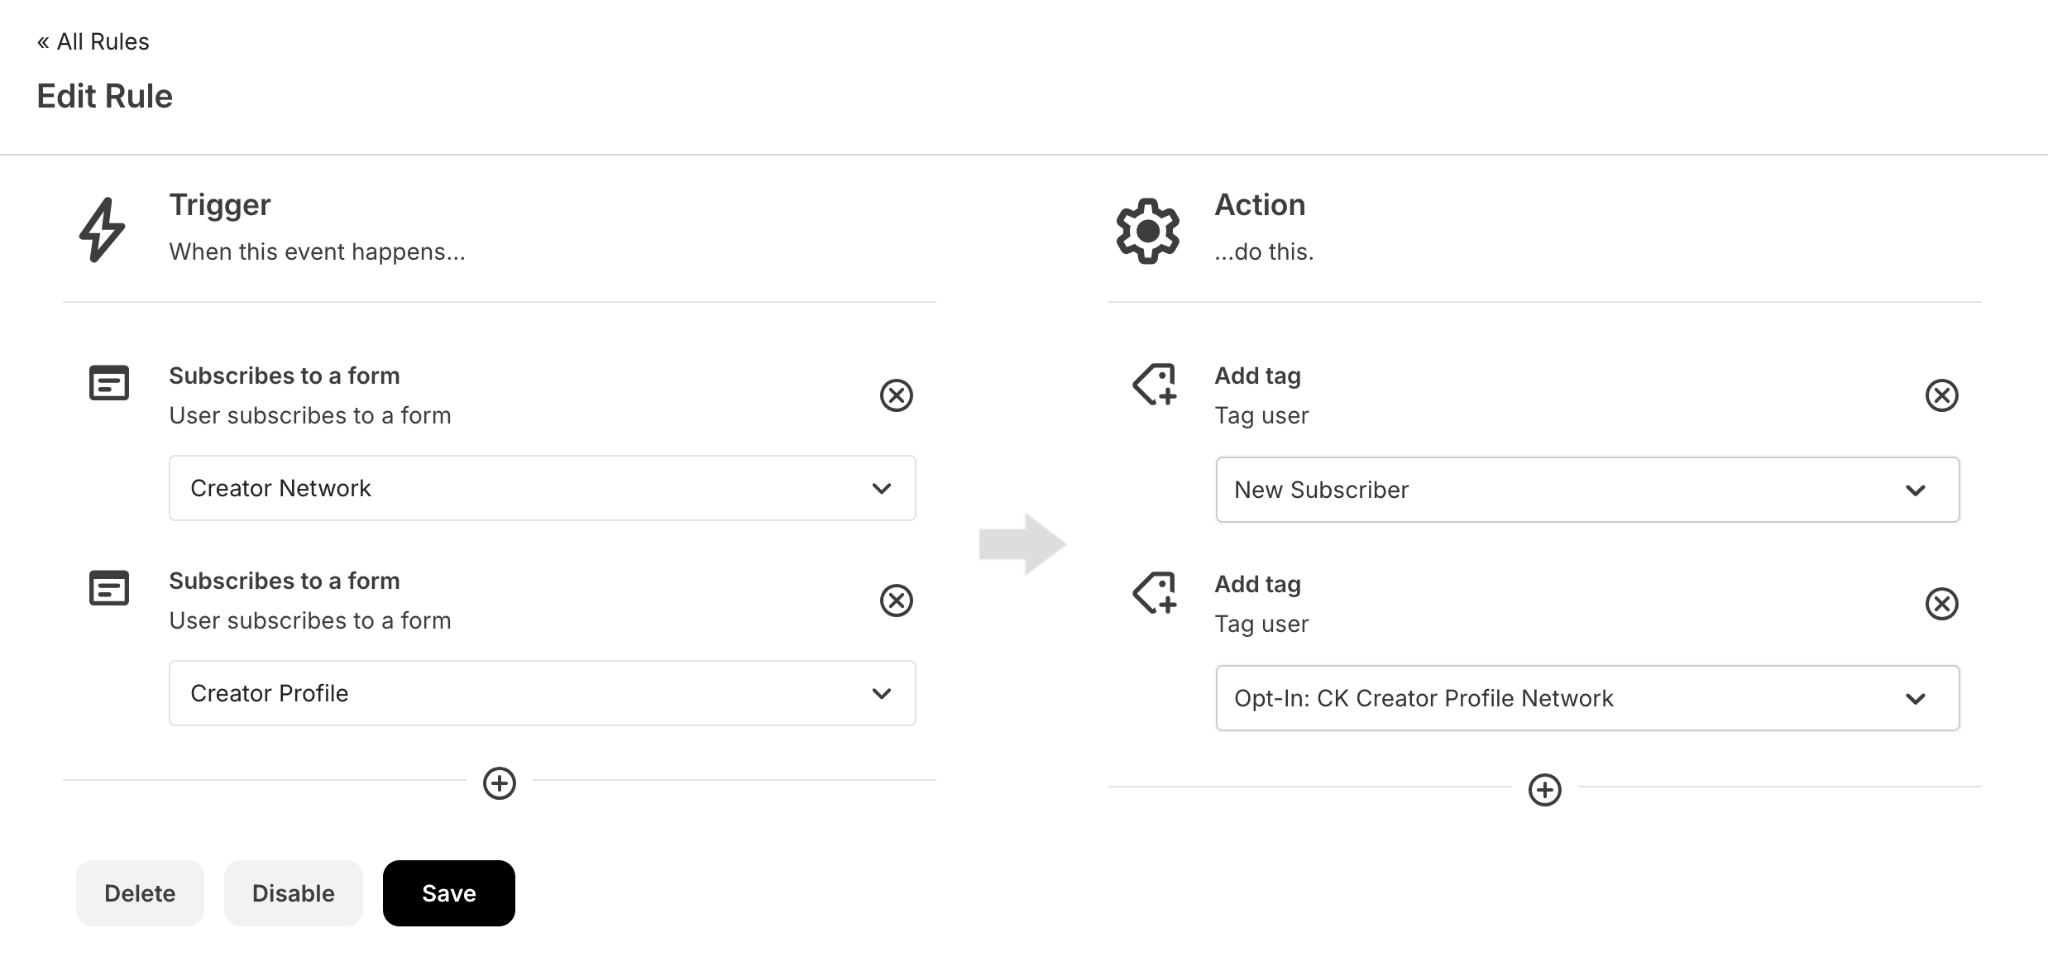2048x964 pixels.
Task: Open the Creator Network form dropdown
Action: coord(542,488)
